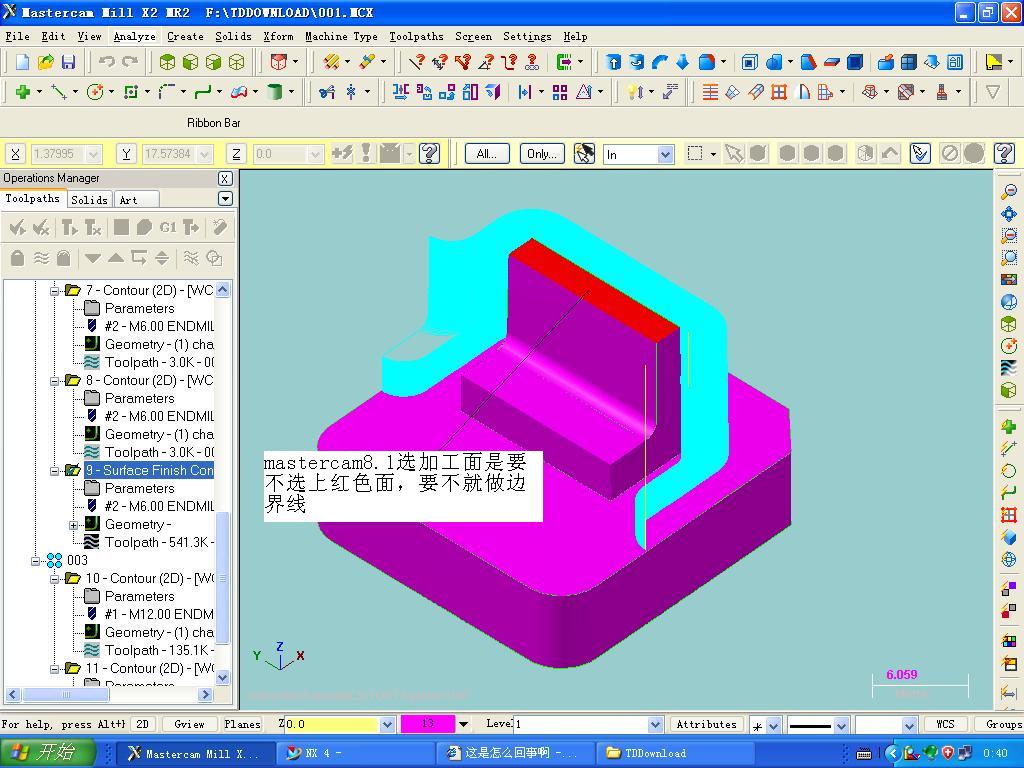Viewport: 1024px width, 768px height.
Task: Click the WCS button
Action: [945, 724]
